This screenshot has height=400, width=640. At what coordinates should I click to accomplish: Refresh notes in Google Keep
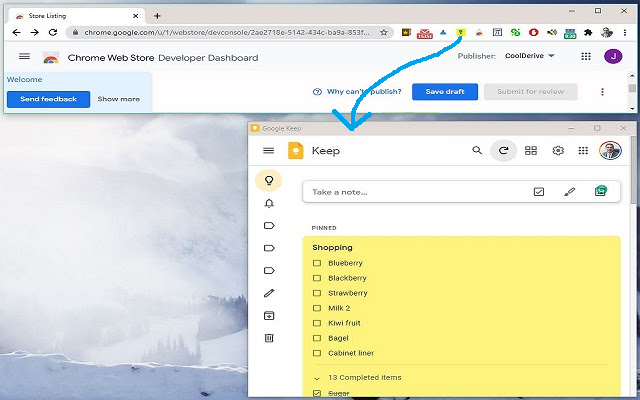pyautogui.click(x=504, y=151)
